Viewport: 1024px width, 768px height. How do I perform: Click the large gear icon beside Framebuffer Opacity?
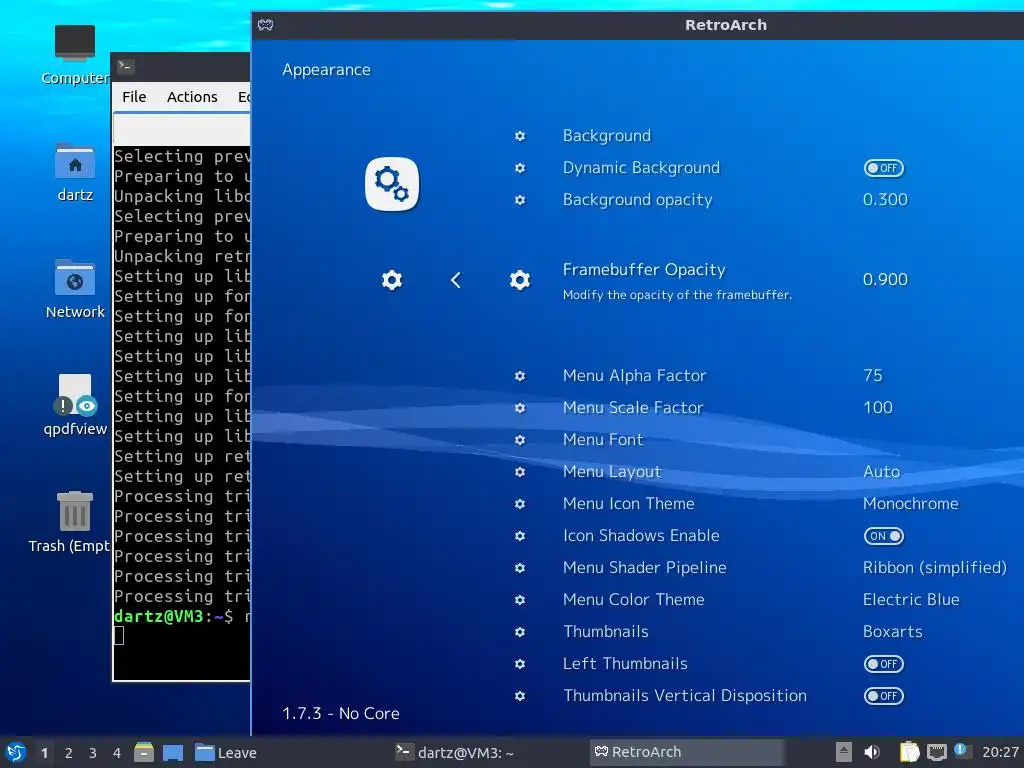coord(520,280)
